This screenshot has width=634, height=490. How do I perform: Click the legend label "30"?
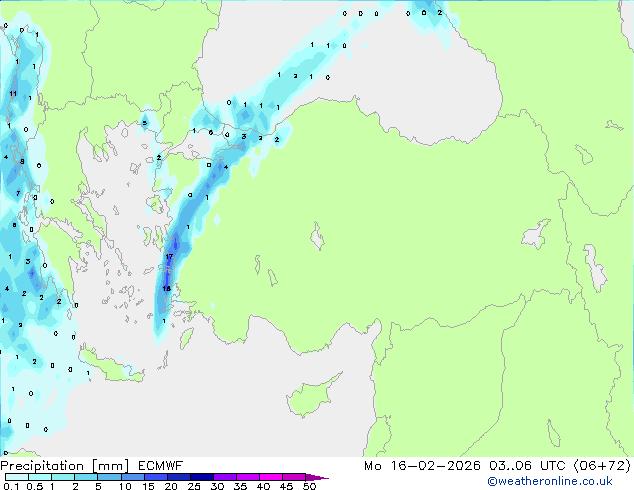tap(217, 486)
